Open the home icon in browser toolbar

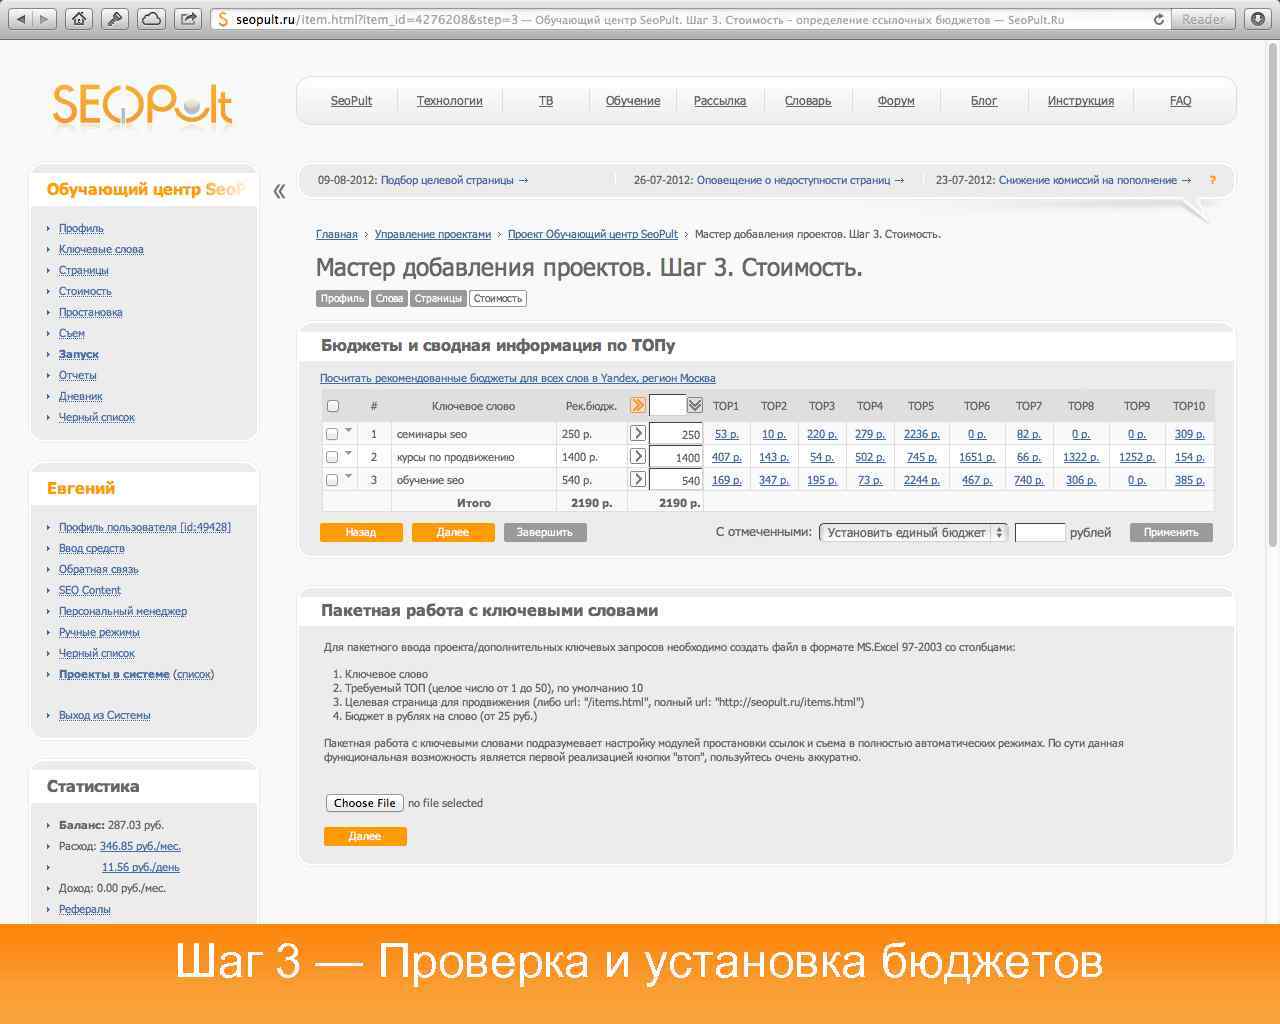pos(78,17)
